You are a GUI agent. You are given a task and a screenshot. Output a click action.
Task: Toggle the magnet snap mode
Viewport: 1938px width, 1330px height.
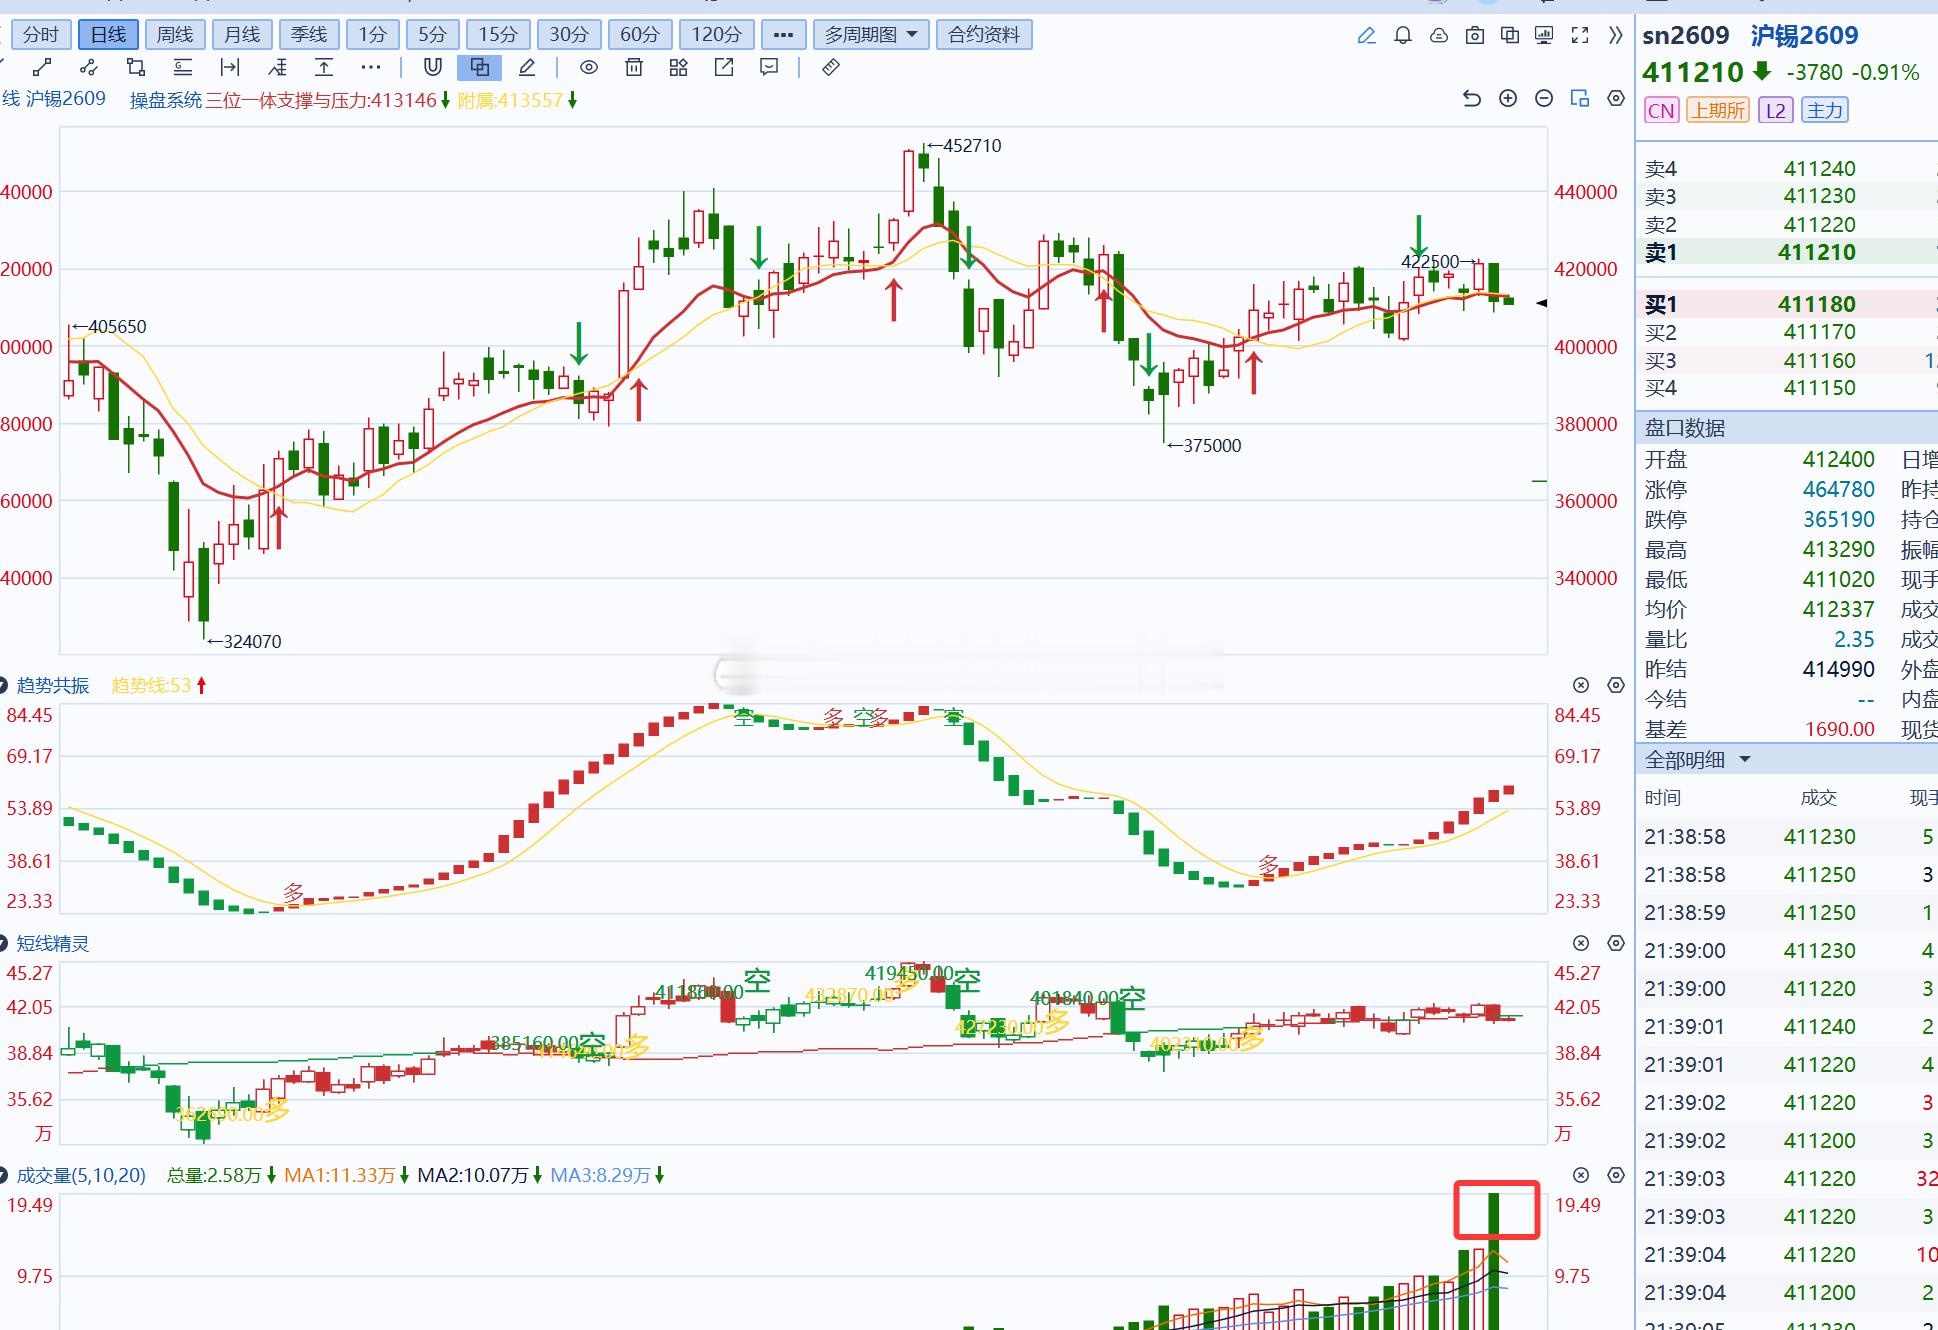pyautogui.click(x=433, y=68)
